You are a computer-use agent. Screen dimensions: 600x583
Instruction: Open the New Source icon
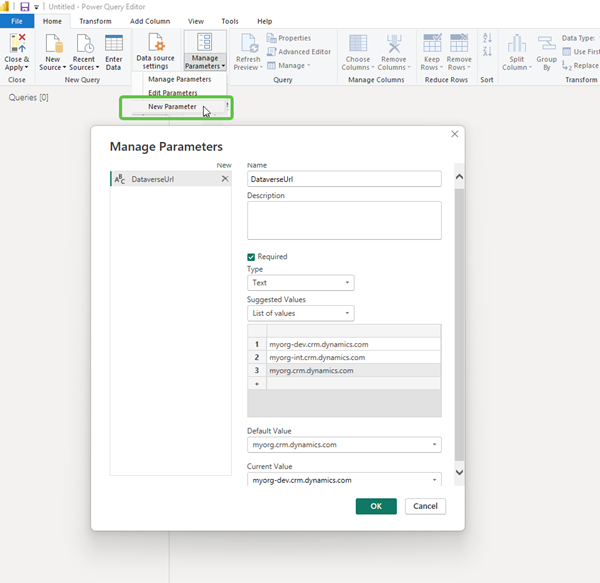tap(53, 43)
